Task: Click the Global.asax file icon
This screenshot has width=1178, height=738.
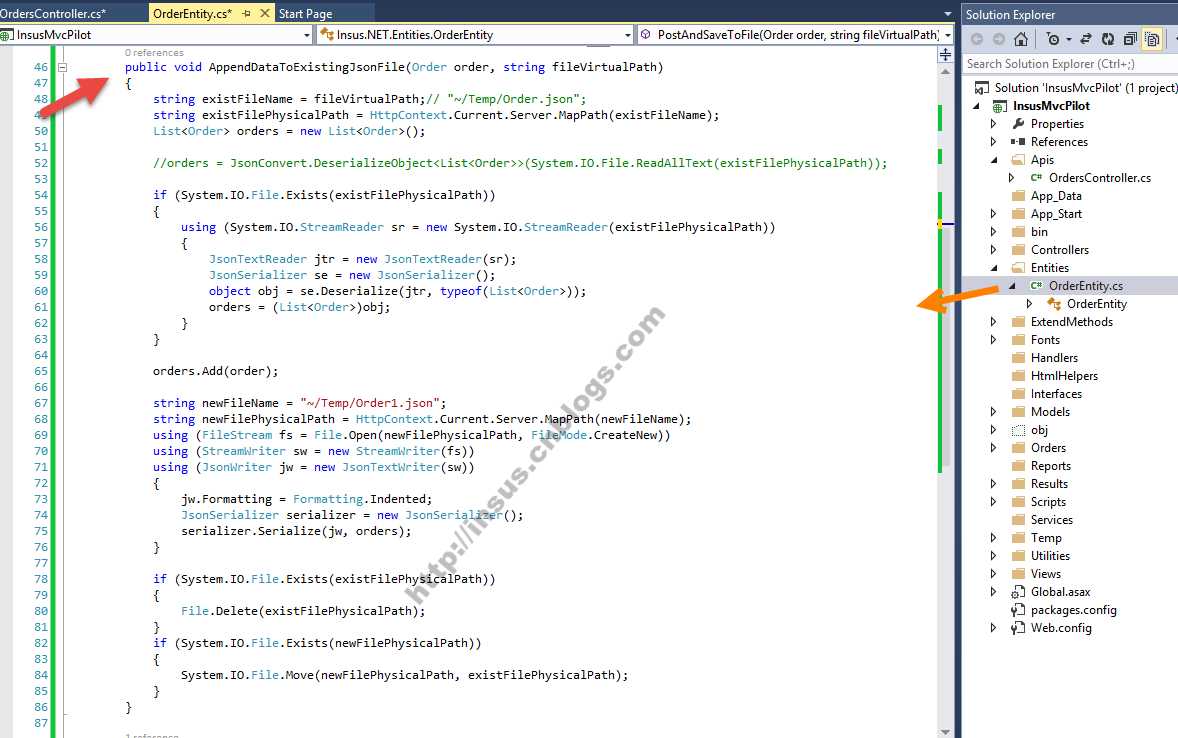Action: click(1018, 592)
